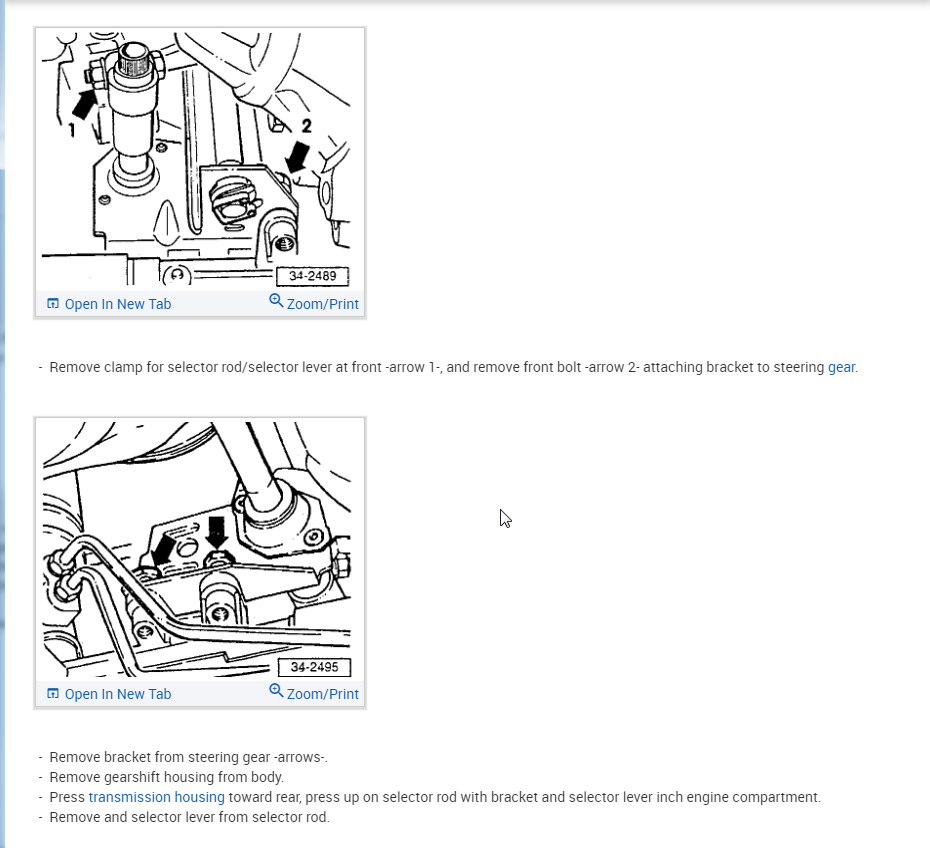Click the steering gear bracket diagram image
The height and width of the screenshot is (848, 930).
click(x=196, y=549)
